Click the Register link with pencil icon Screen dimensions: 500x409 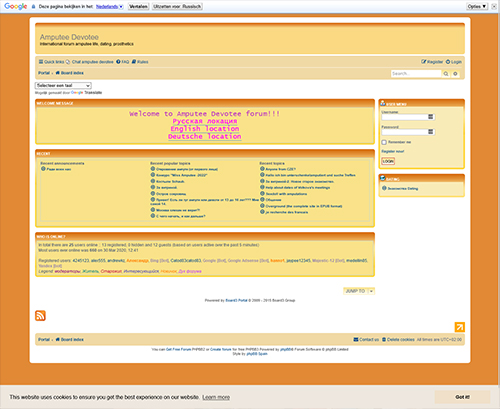432,62
